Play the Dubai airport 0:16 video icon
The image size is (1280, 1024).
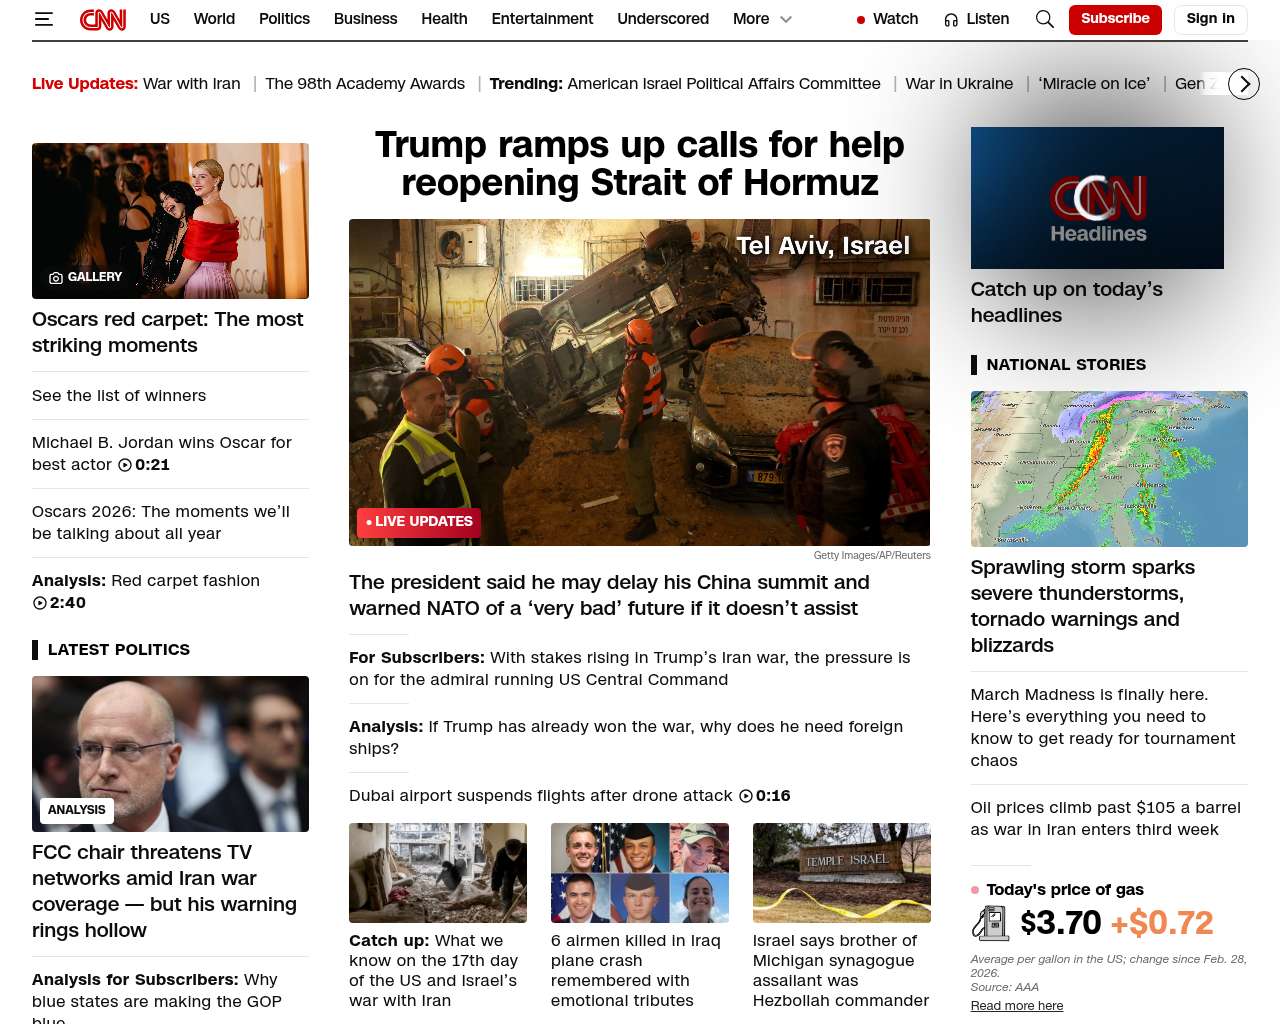[746, 796]
